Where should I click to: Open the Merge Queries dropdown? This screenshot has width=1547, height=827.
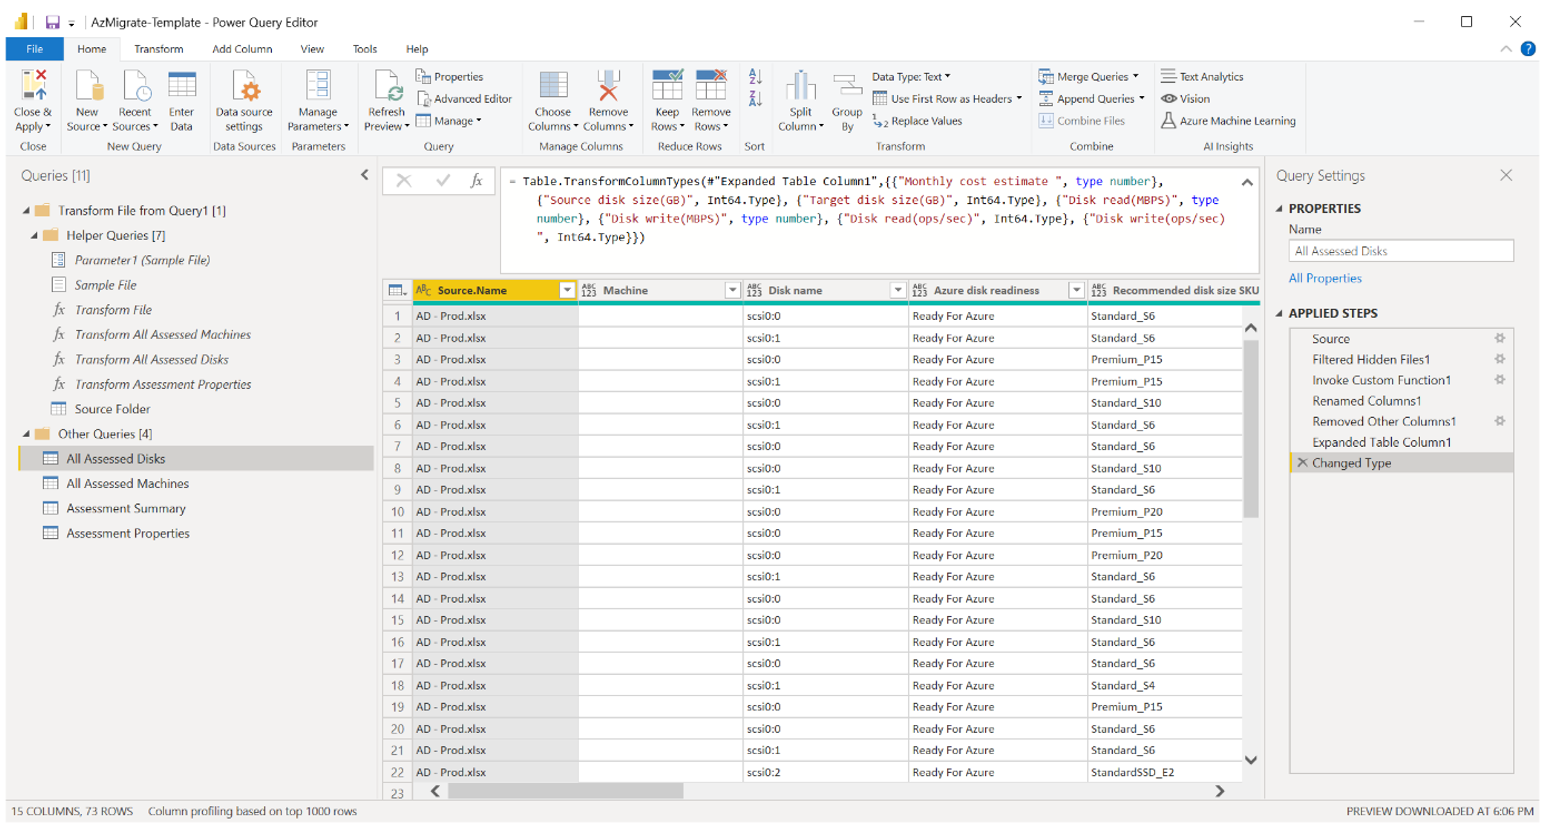coord(1089,77)
